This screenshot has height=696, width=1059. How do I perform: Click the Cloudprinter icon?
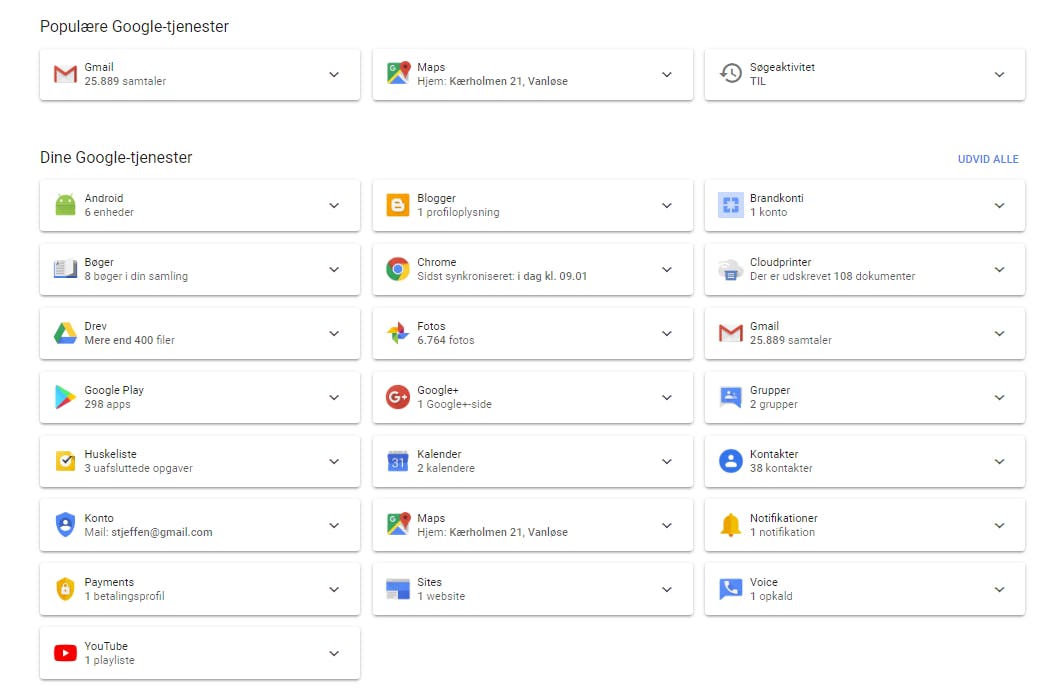731,269
